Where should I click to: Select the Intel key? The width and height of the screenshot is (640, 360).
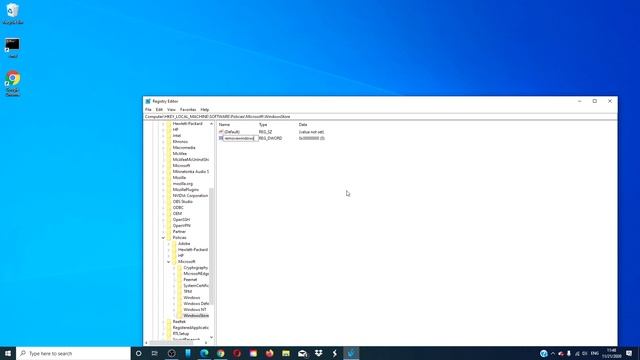177,136
